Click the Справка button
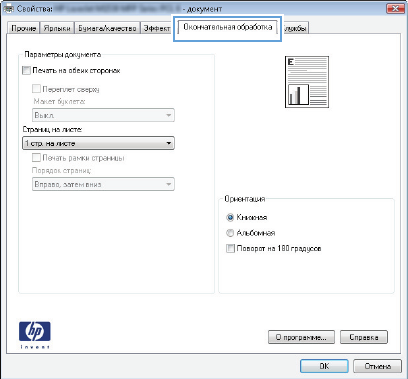408x379 pixels. click(x=364, y=337)
